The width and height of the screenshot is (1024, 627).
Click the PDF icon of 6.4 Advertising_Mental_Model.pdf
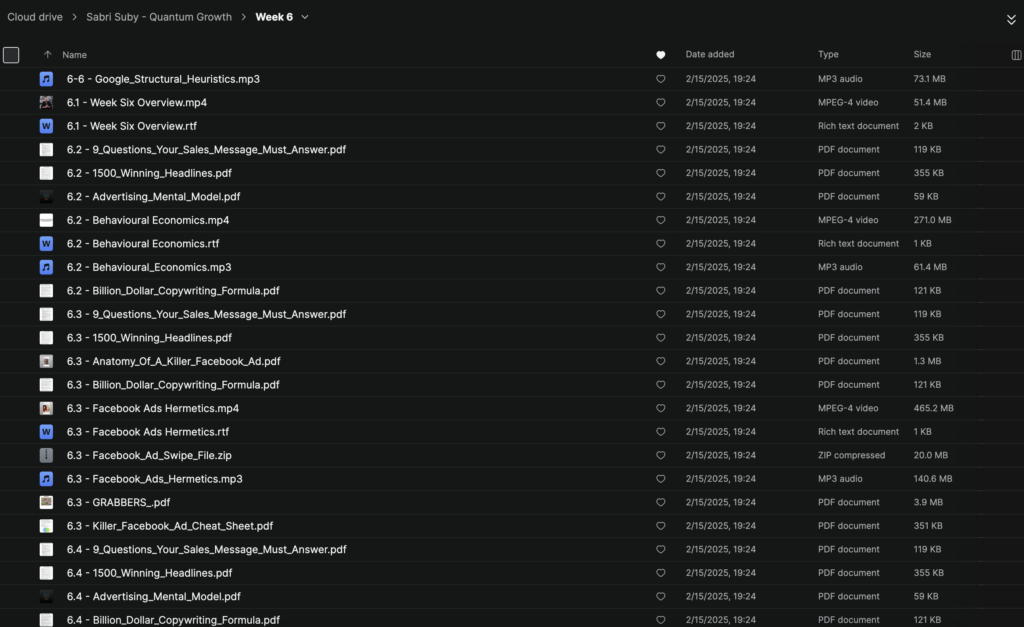(x=46, y=596)
